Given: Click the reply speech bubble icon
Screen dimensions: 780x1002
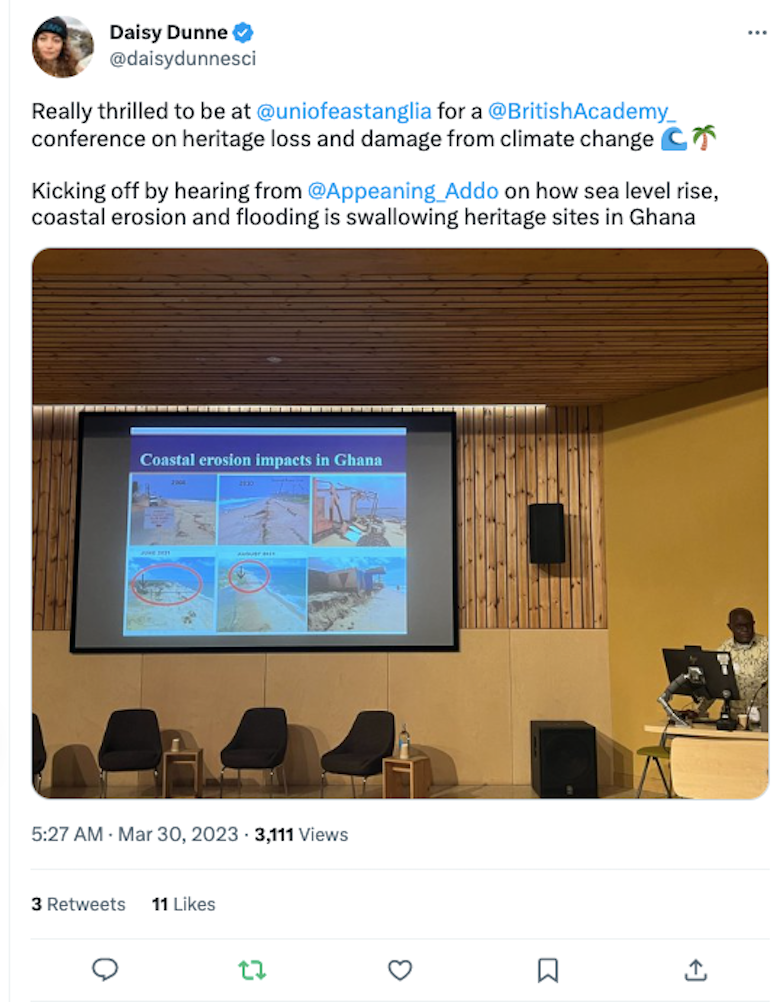Looking at the screenshot, I should 105,970.
